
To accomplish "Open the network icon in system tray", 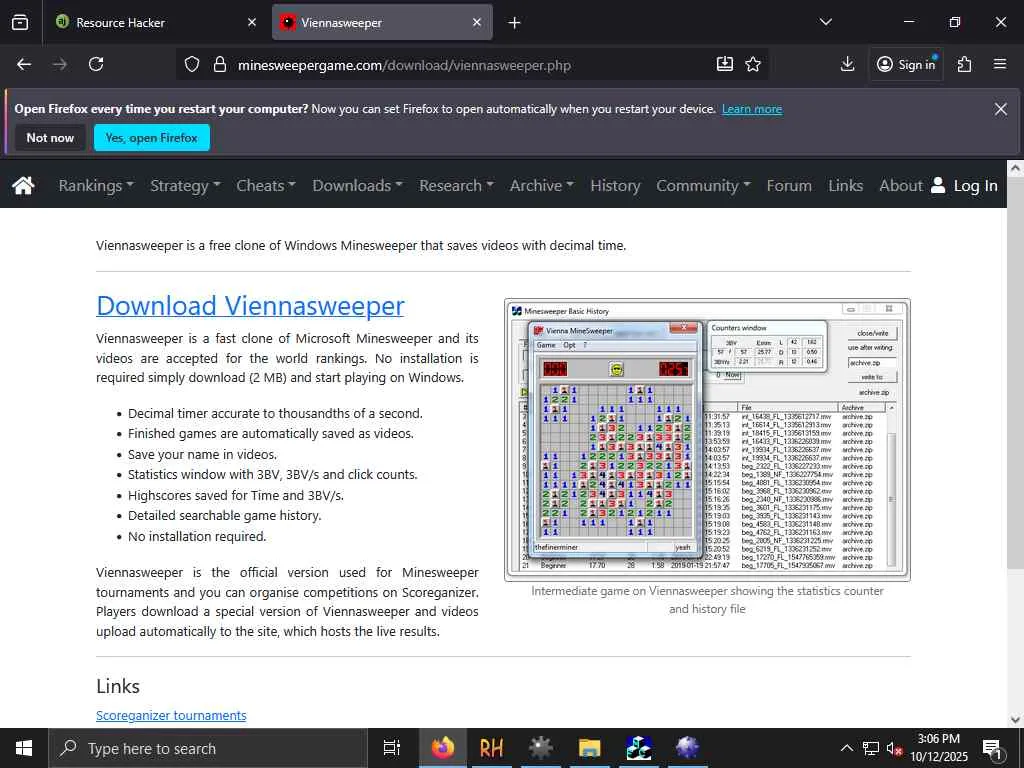I will point(871,748).
